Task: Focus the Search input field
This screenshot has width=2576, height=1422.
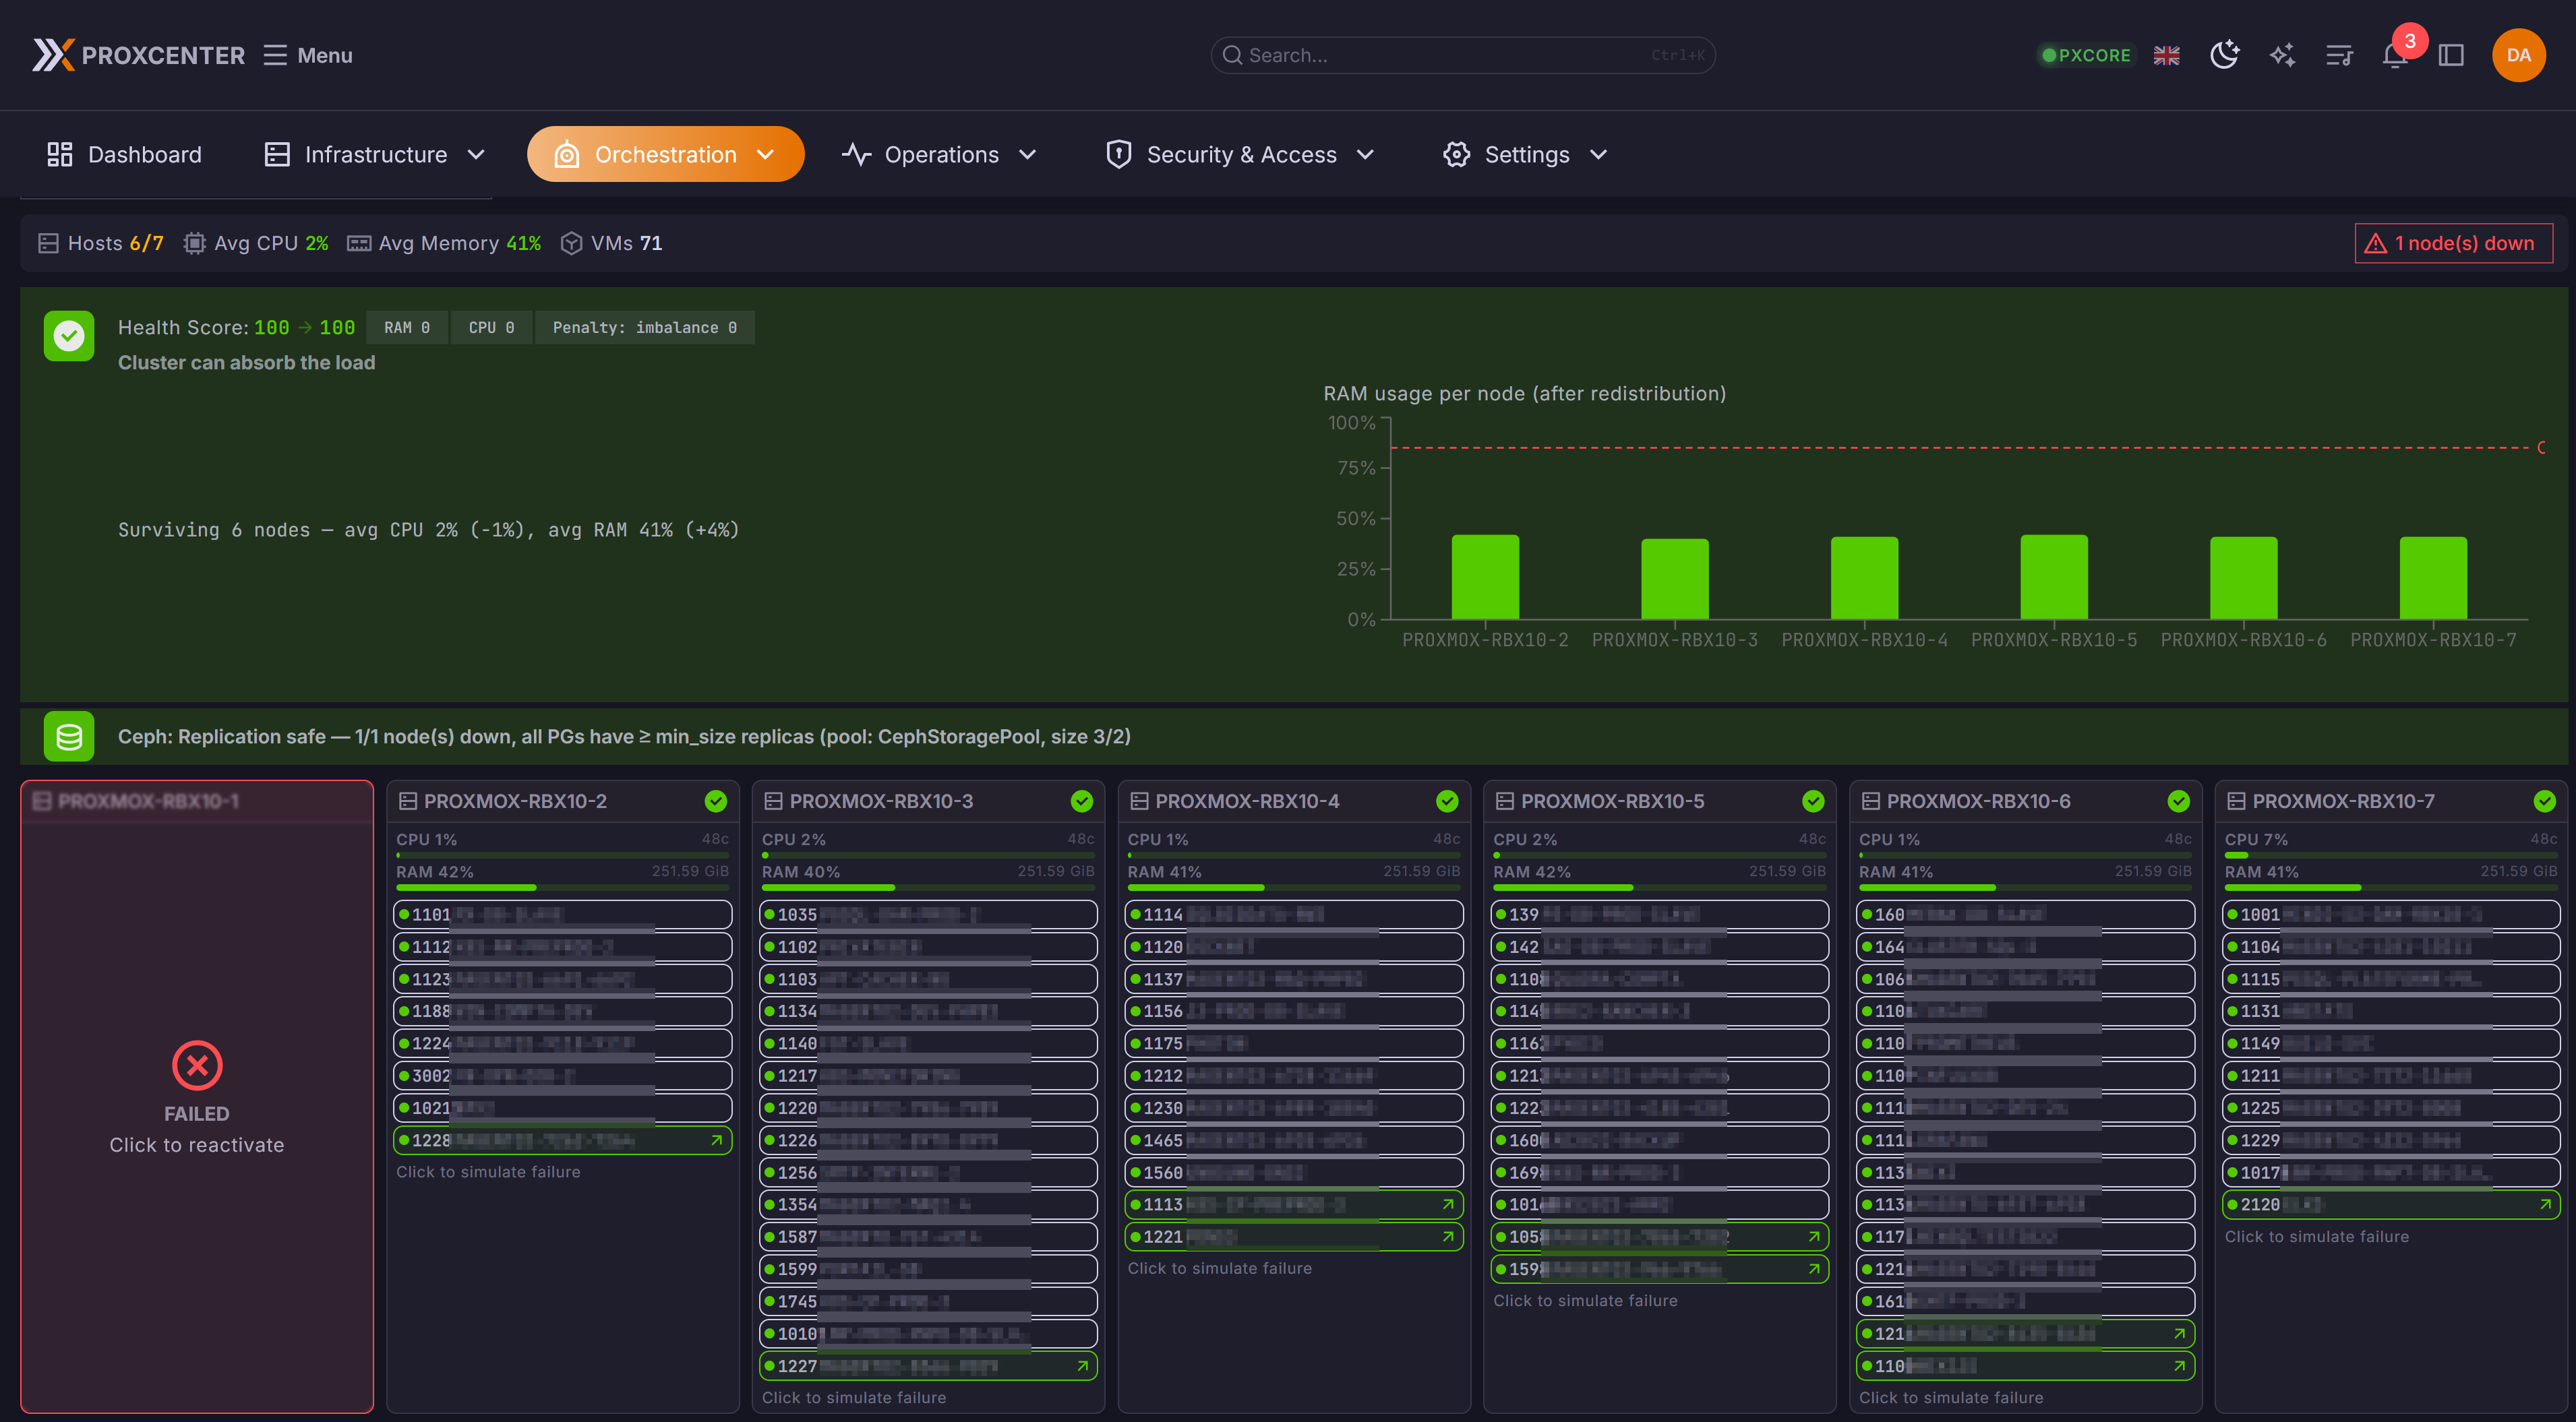Action: [1461, 55]
